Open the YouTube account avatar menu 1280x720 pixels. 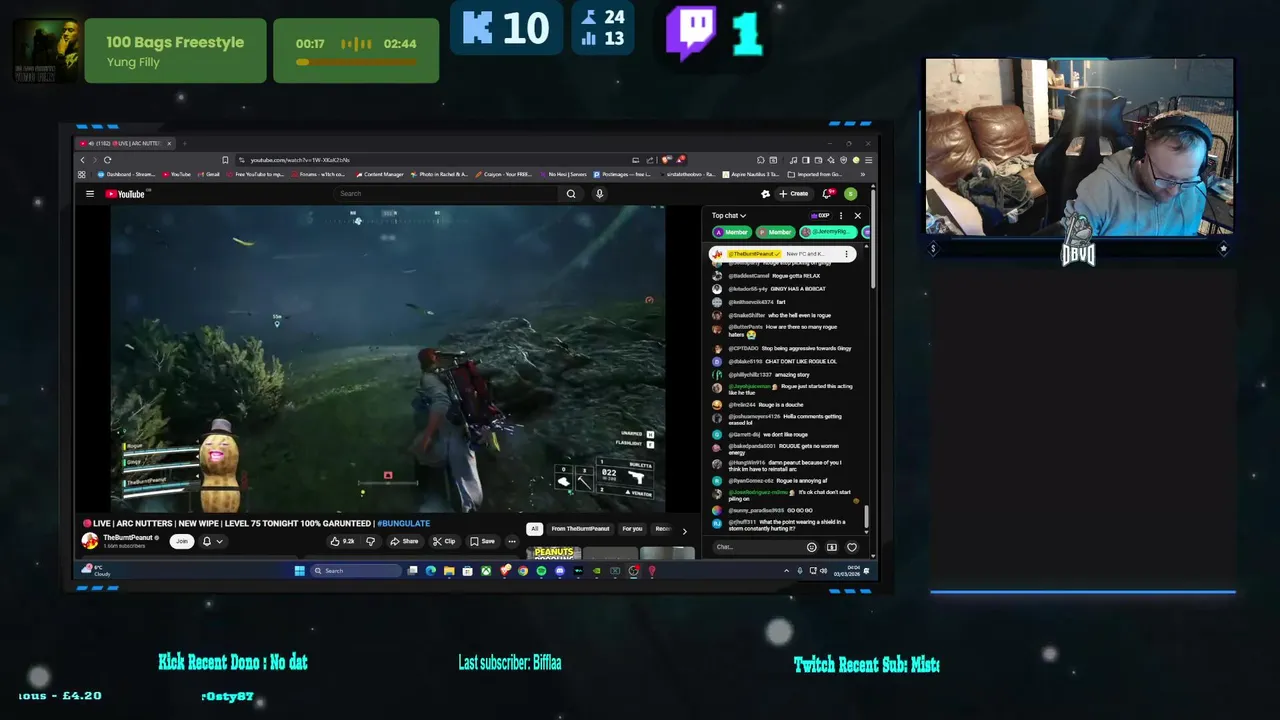850,194
